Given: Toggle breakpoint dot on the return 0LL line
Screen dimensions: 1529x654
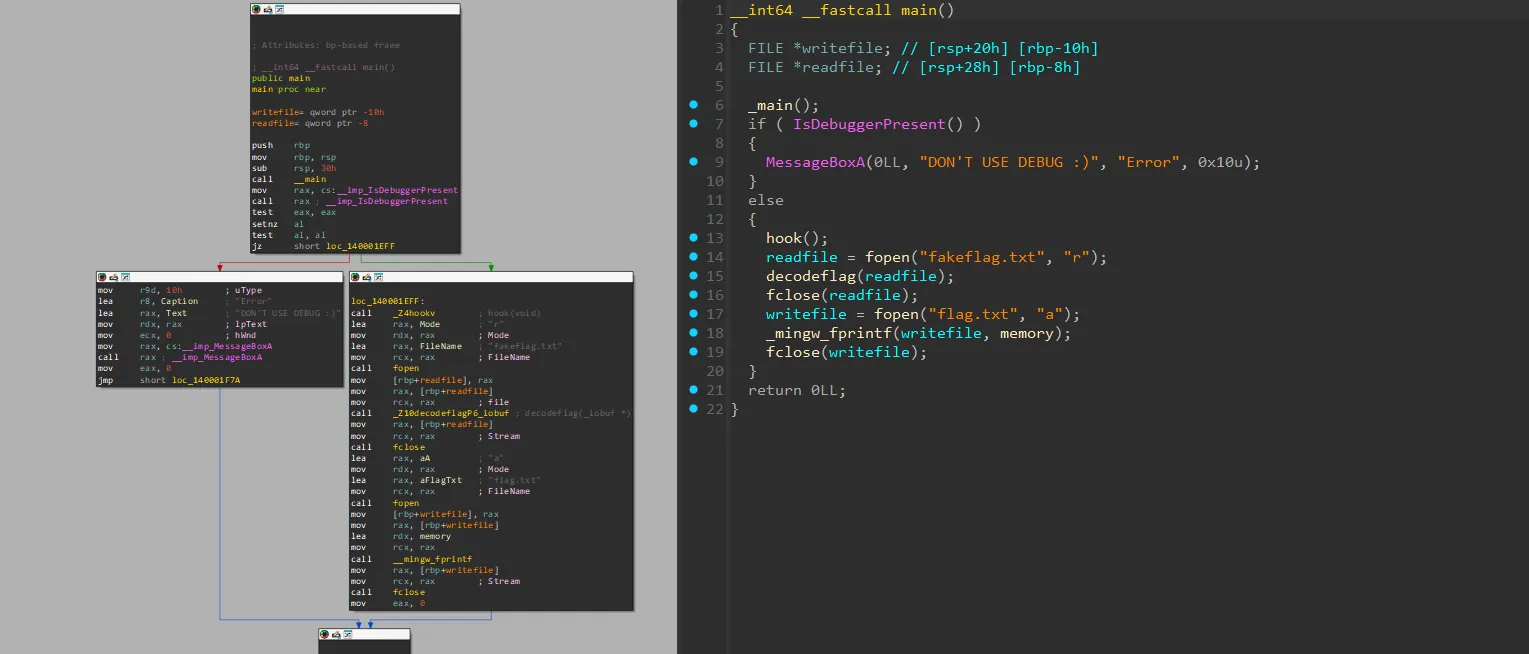Looking at the screenshot, I should tap(692, 390).
